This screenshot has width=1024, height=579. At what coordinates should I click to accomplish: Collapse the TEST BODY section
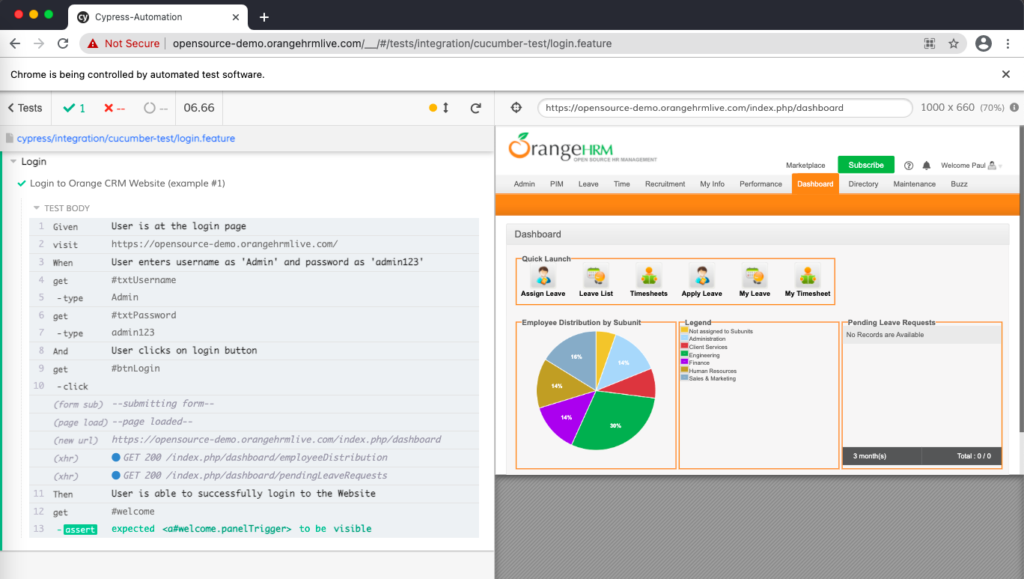point(37,208)
